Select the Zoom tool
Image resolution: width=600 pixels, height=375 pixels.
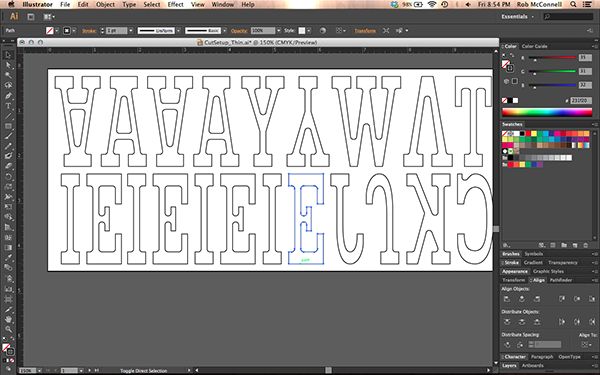[8, 329]
